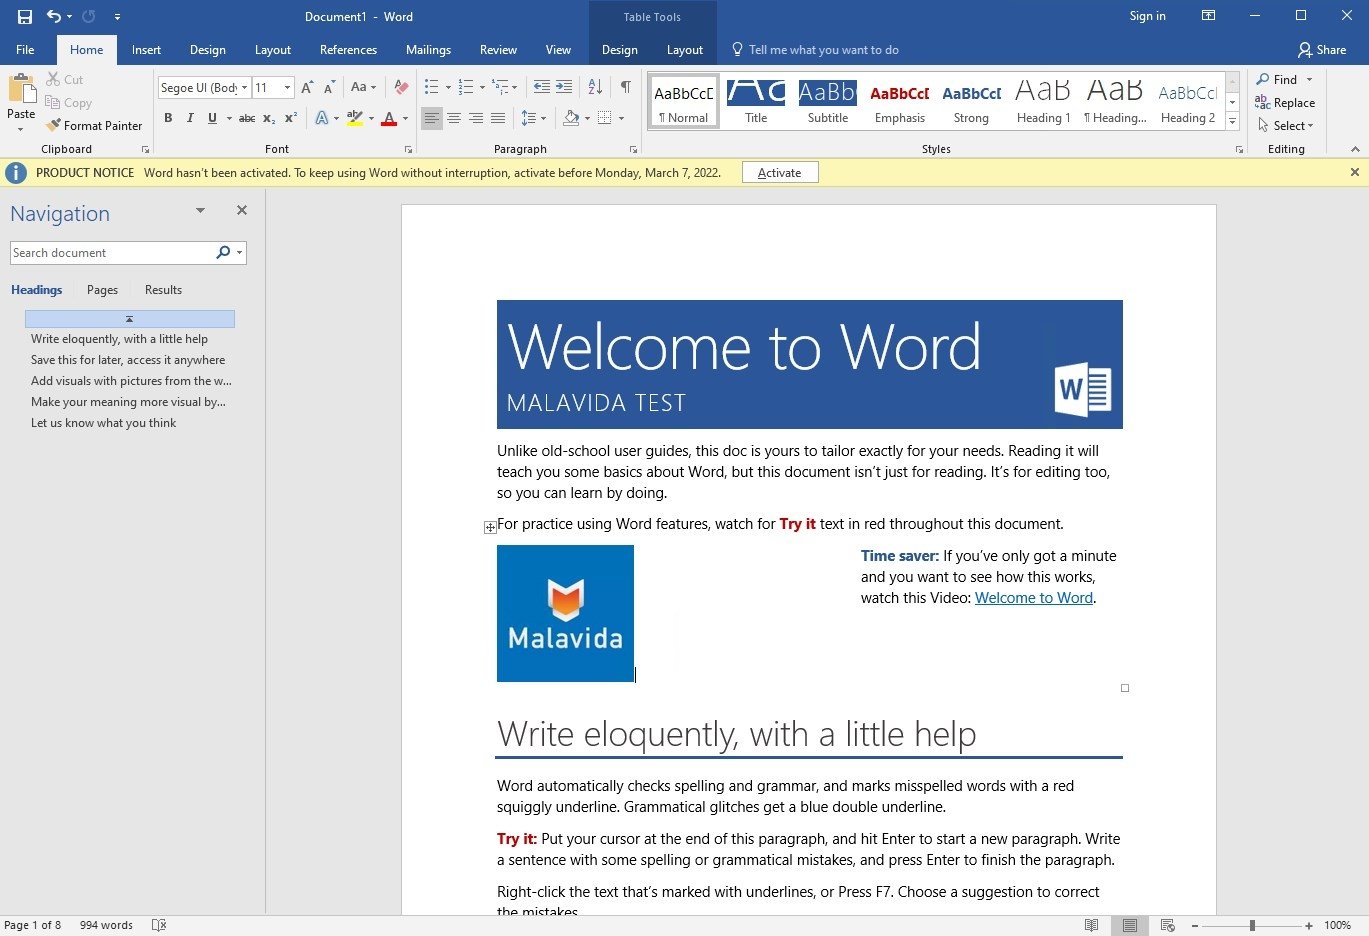Open the subscript formatting icon

point(268,118)
